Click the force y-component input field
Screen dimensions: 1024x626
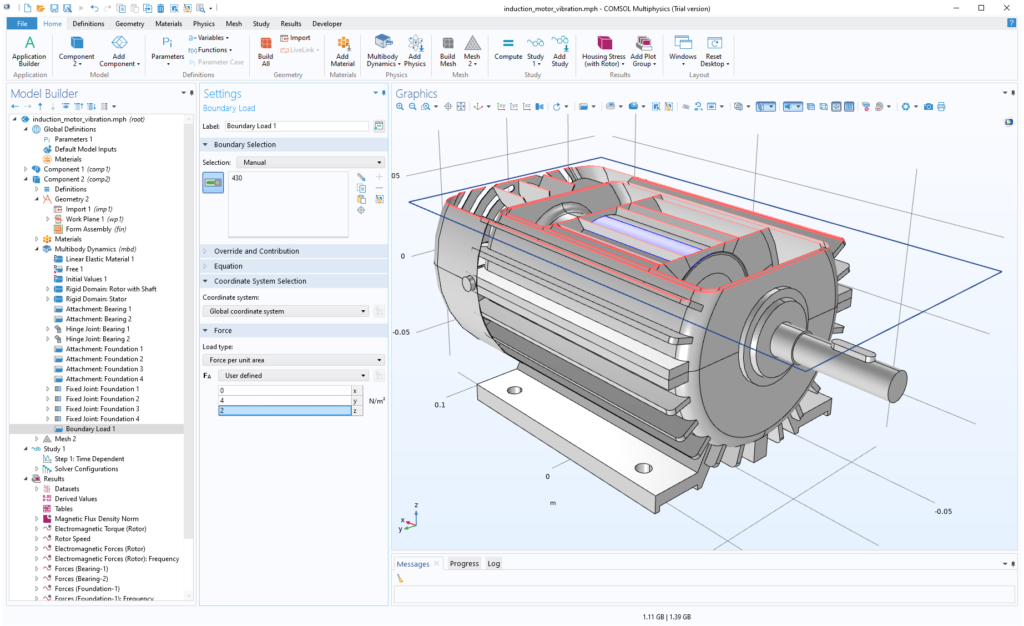tap(285, 400)
